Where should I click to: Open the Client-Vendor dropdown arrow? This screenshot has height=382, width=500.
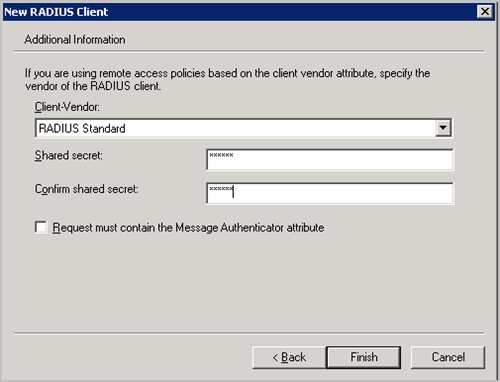tap(443, 128)
